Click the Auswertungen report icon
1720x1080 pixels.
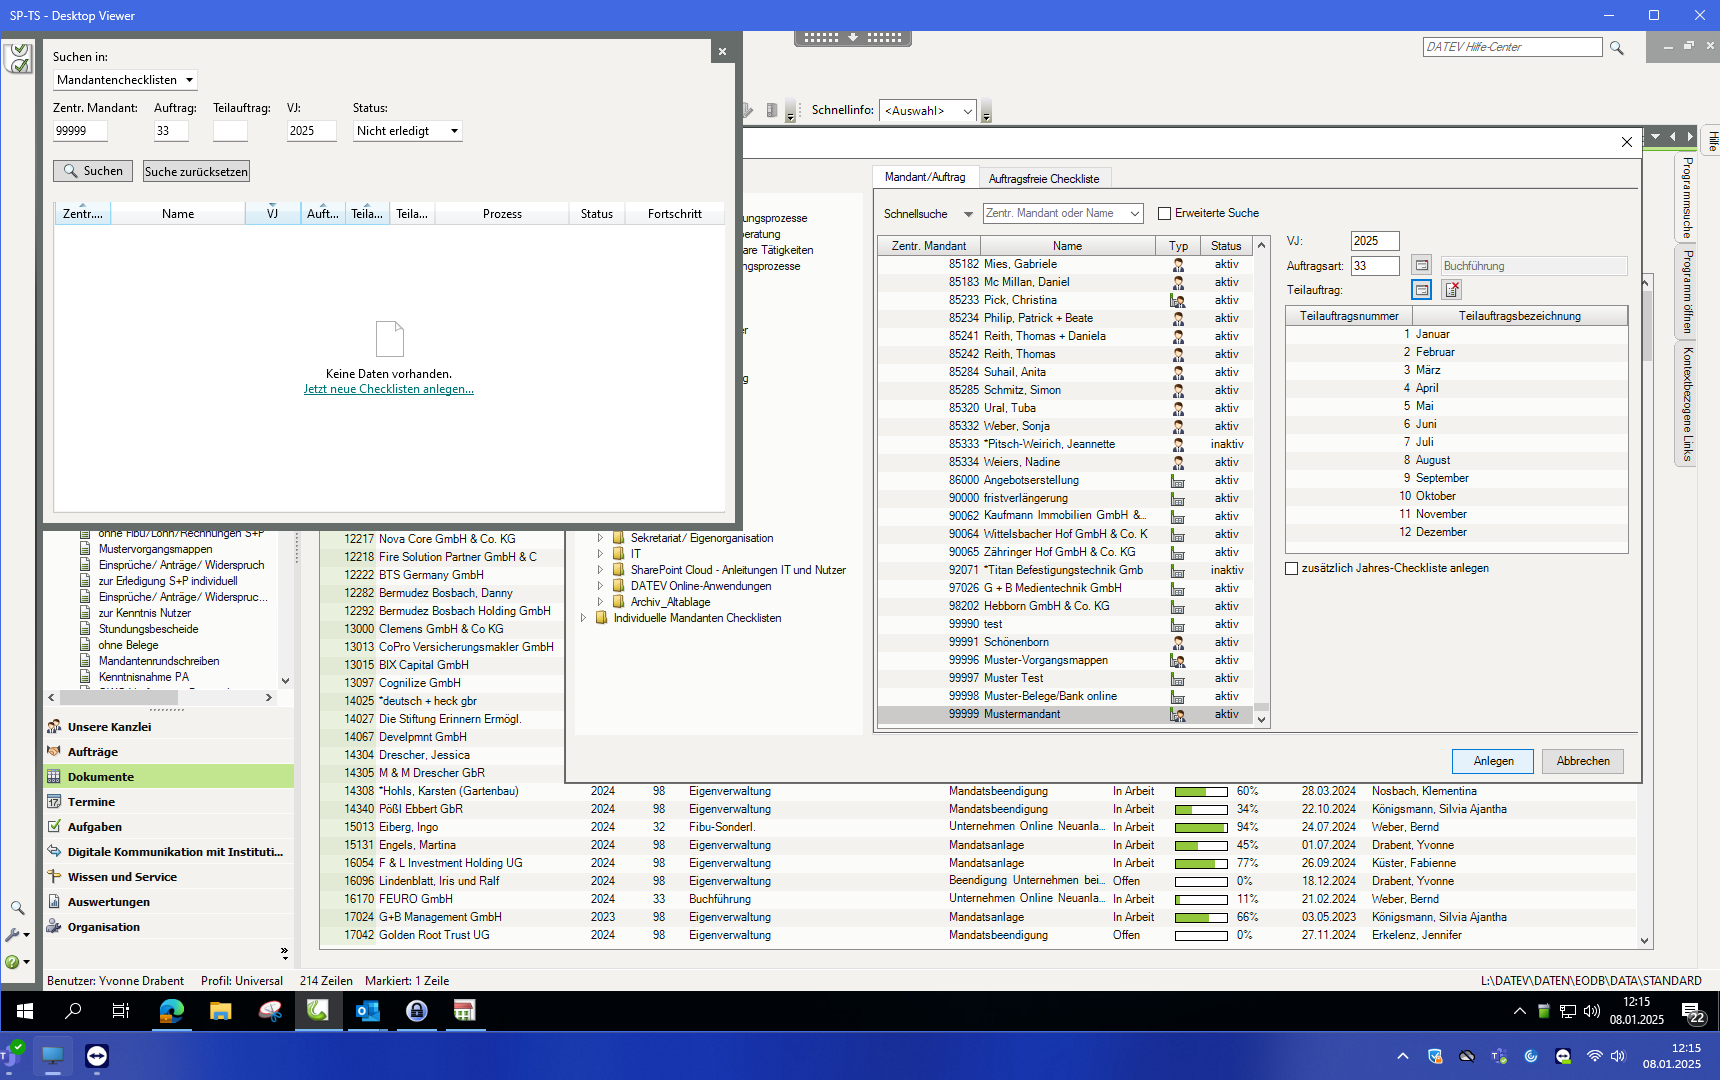pyautogui.click(x=55, y=902)
